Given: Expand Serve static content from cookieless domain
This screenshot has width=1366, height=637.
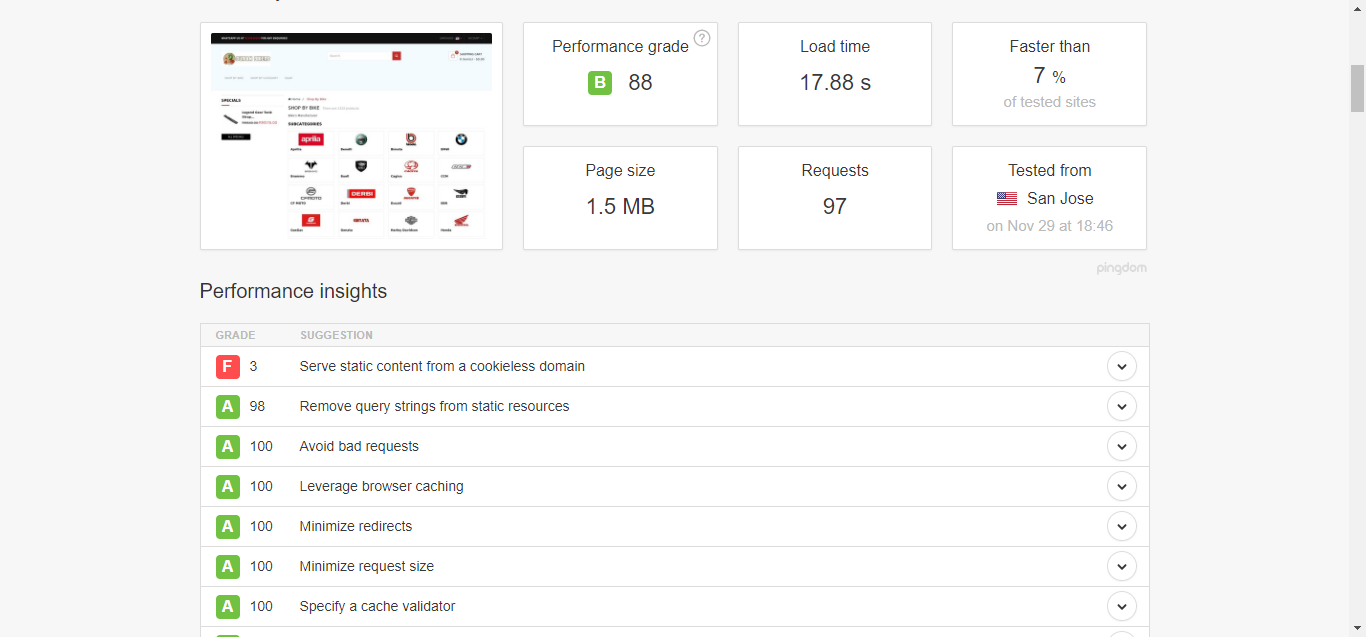Looking at the screenshot, I should coord(1122,367).
